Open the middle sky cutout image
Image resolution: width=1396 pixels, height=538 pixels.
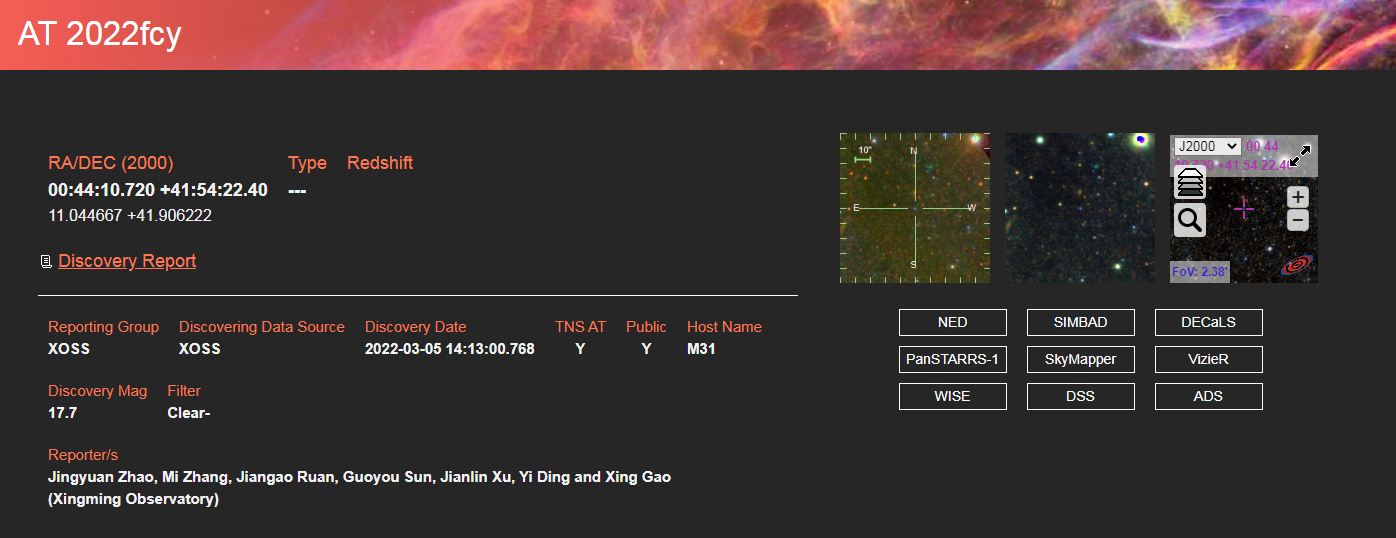(x=1079, y=208)
